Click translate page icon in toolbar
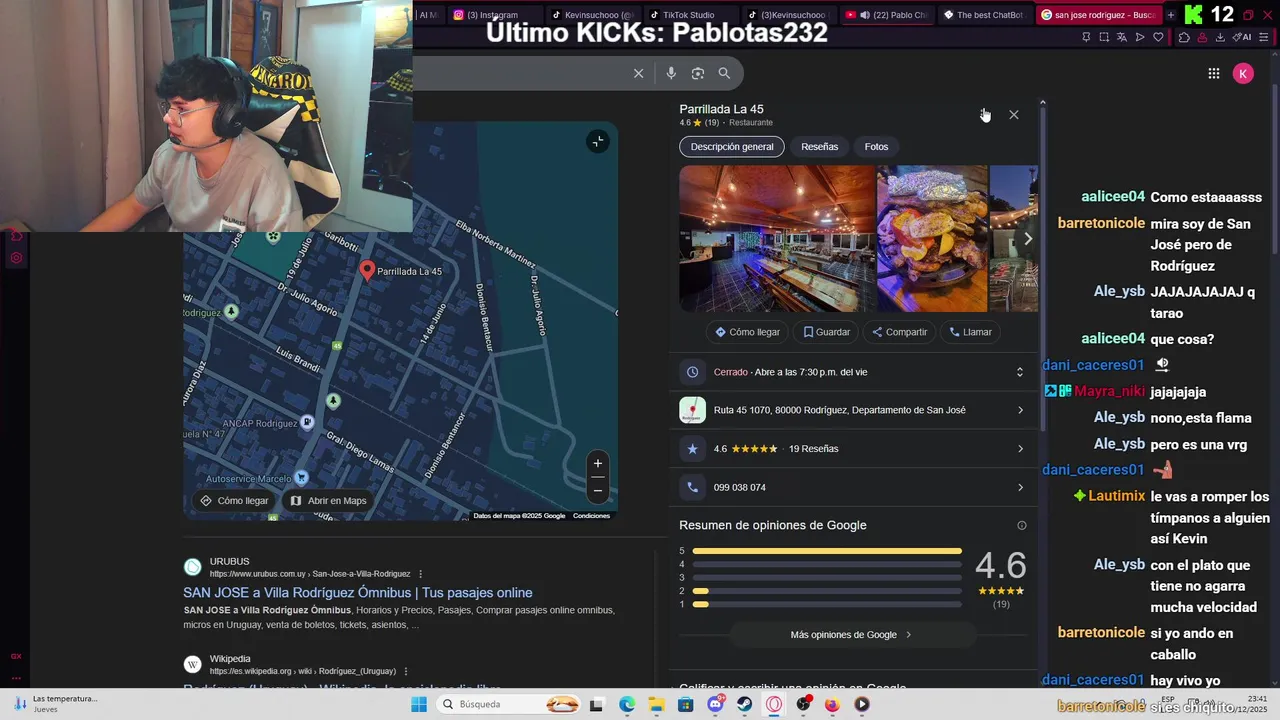 point(1122,37)
